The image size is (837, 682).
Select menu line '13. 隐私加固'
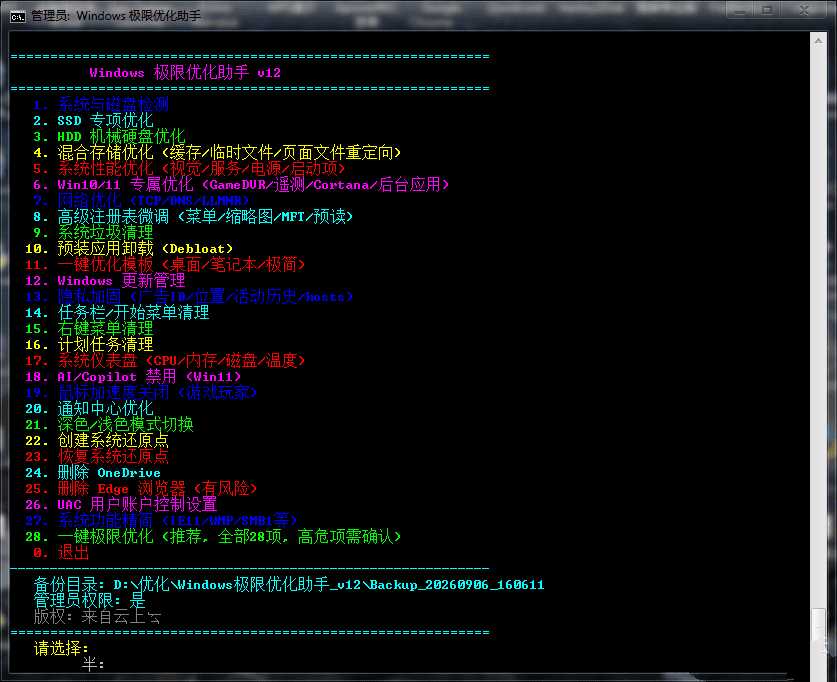coord(189,297)
